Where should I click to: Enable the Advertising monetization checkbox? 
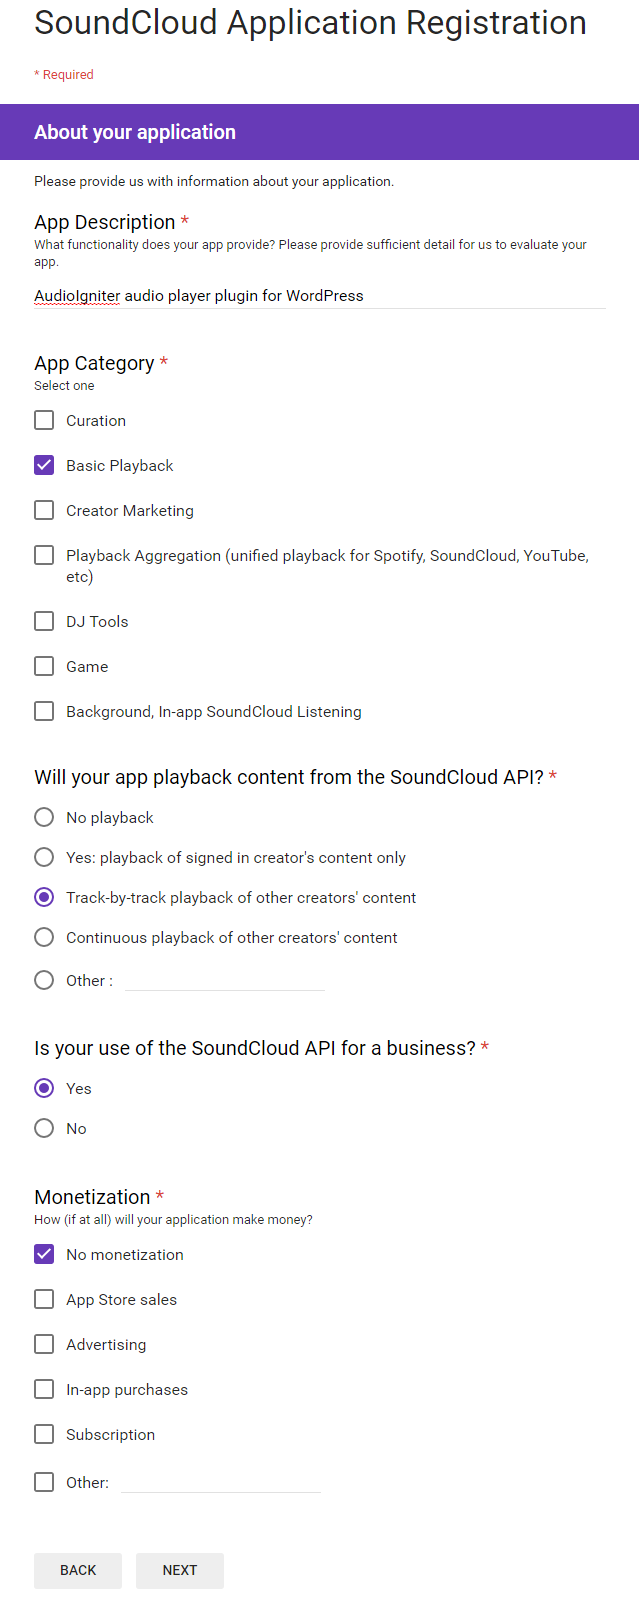(x=44, y=1344)
